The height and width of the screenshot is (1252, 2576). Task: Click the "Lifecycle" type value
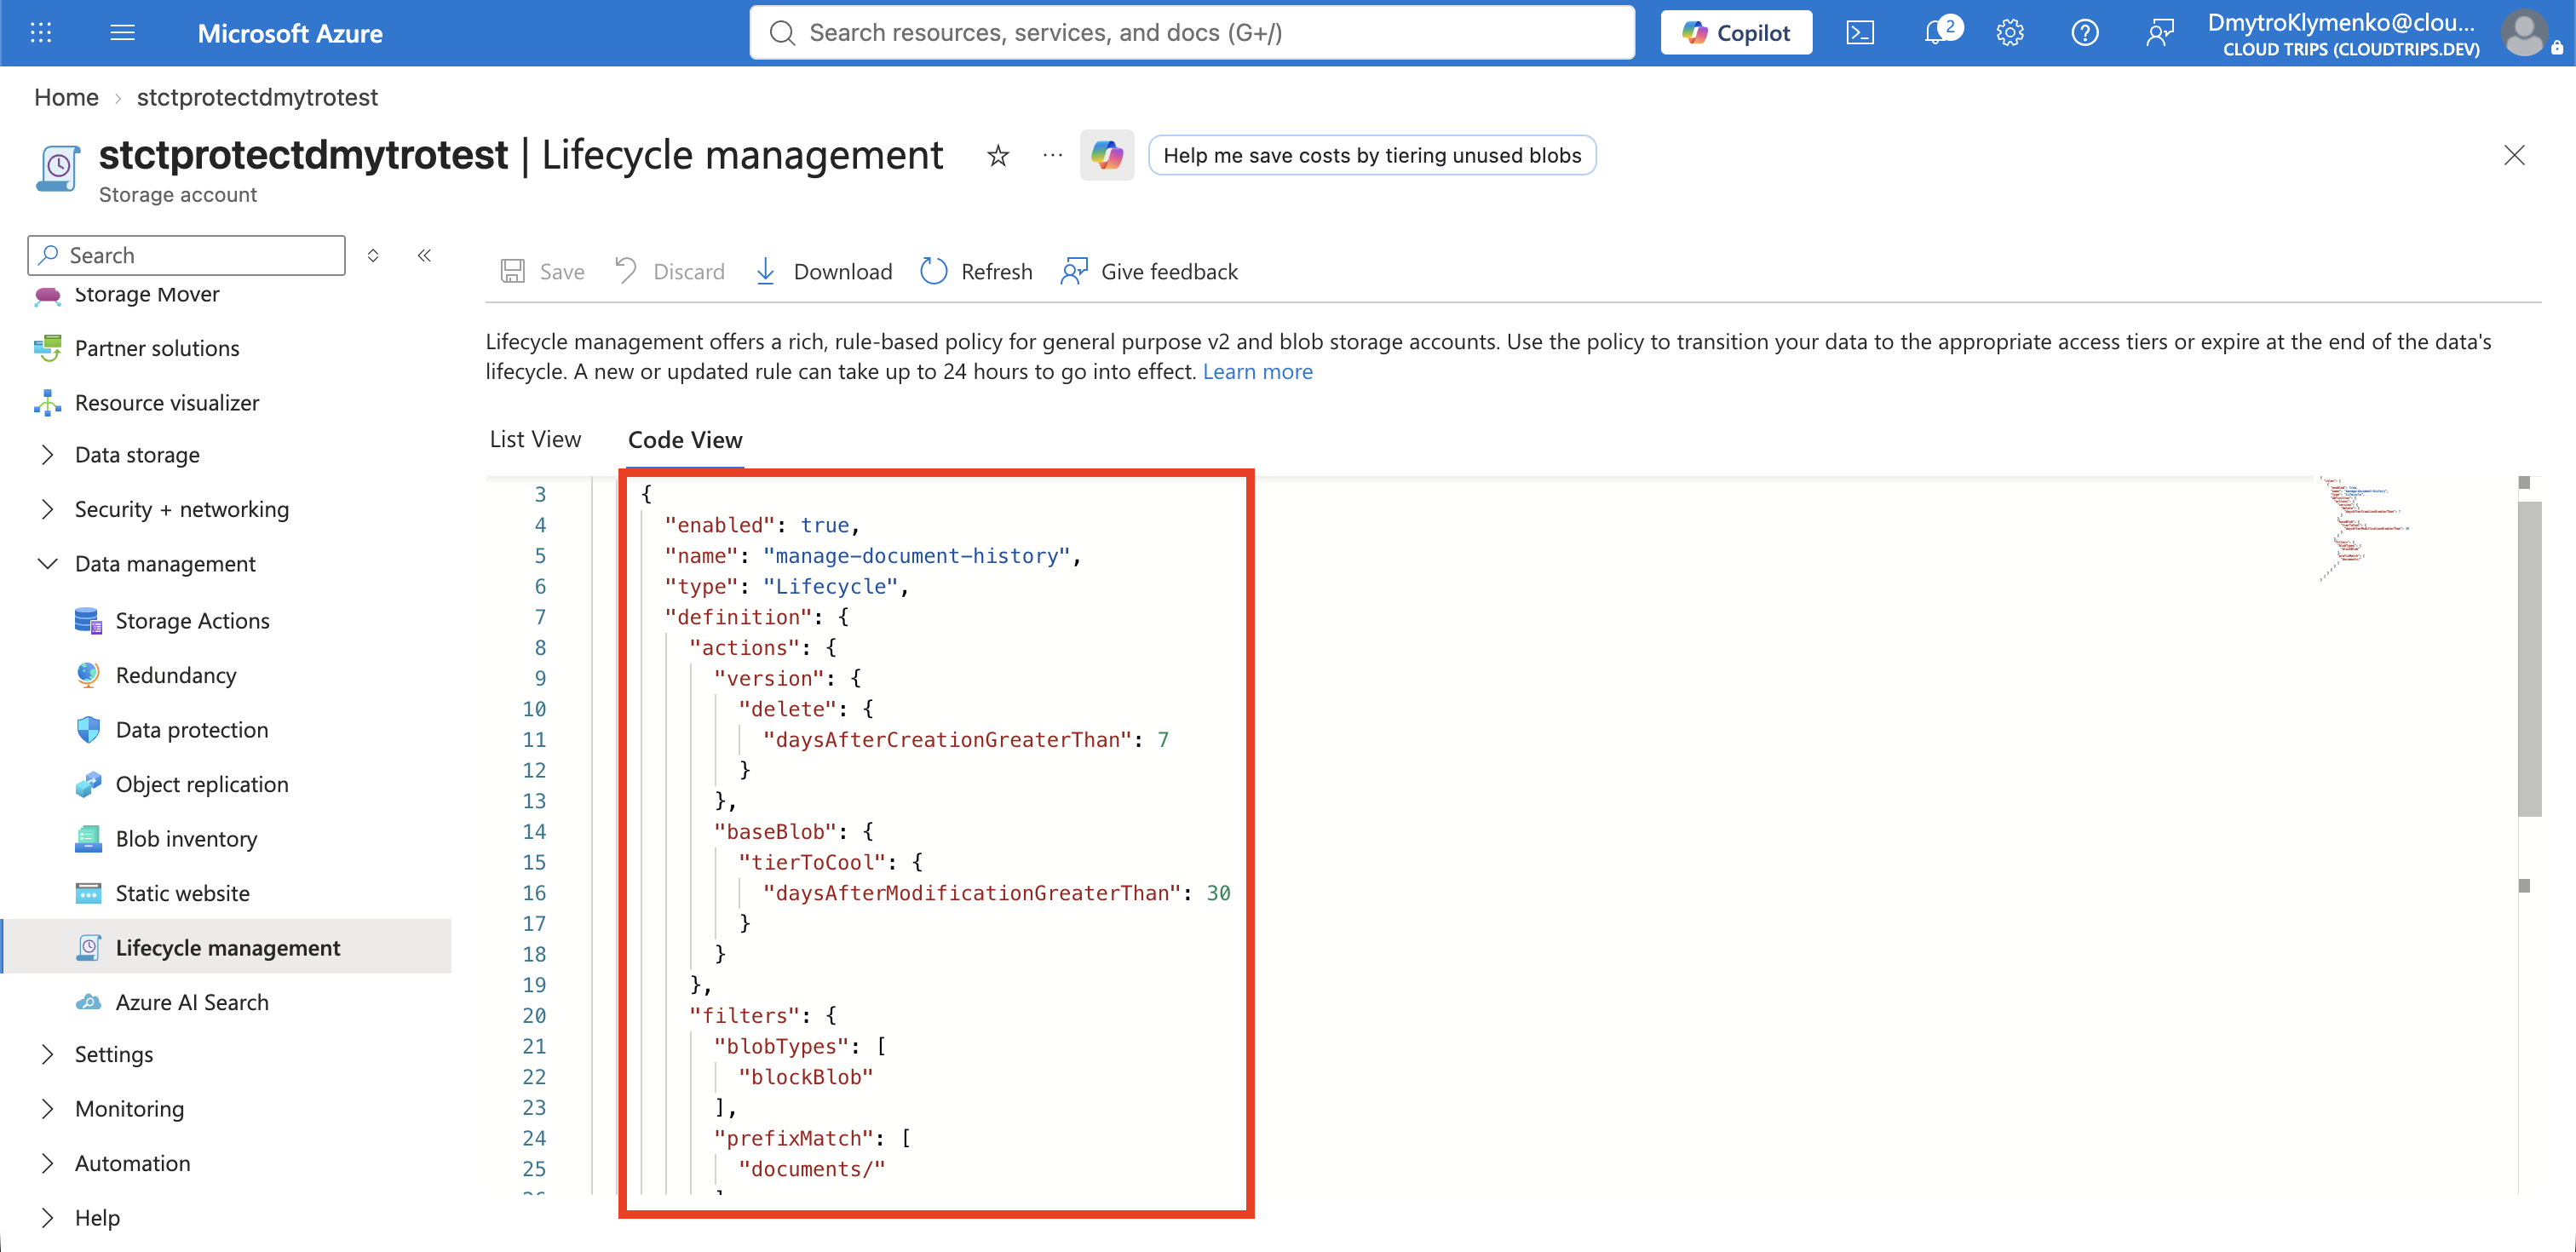(830, 586)
